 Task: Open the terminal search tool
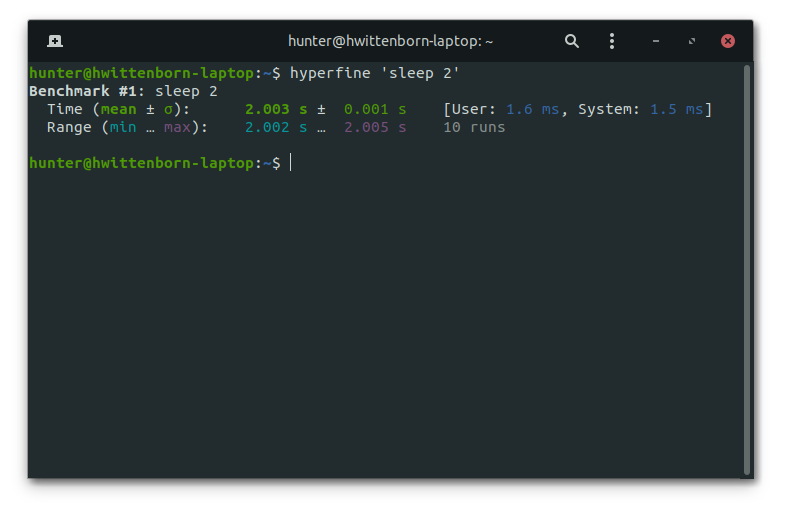pos(572,41)
